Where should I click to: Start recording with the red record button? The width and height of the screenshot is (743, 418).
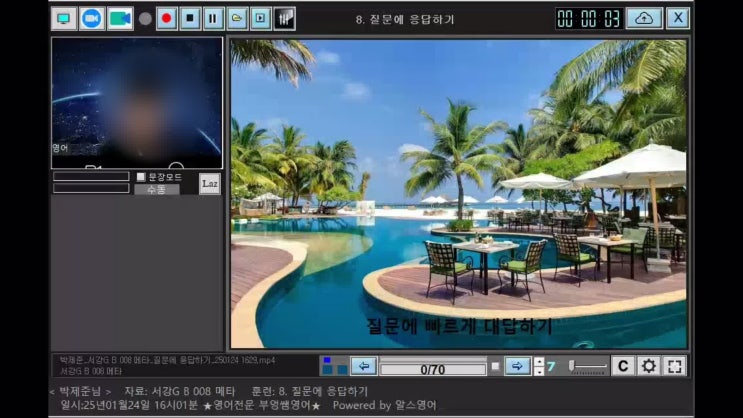[166, 18]
